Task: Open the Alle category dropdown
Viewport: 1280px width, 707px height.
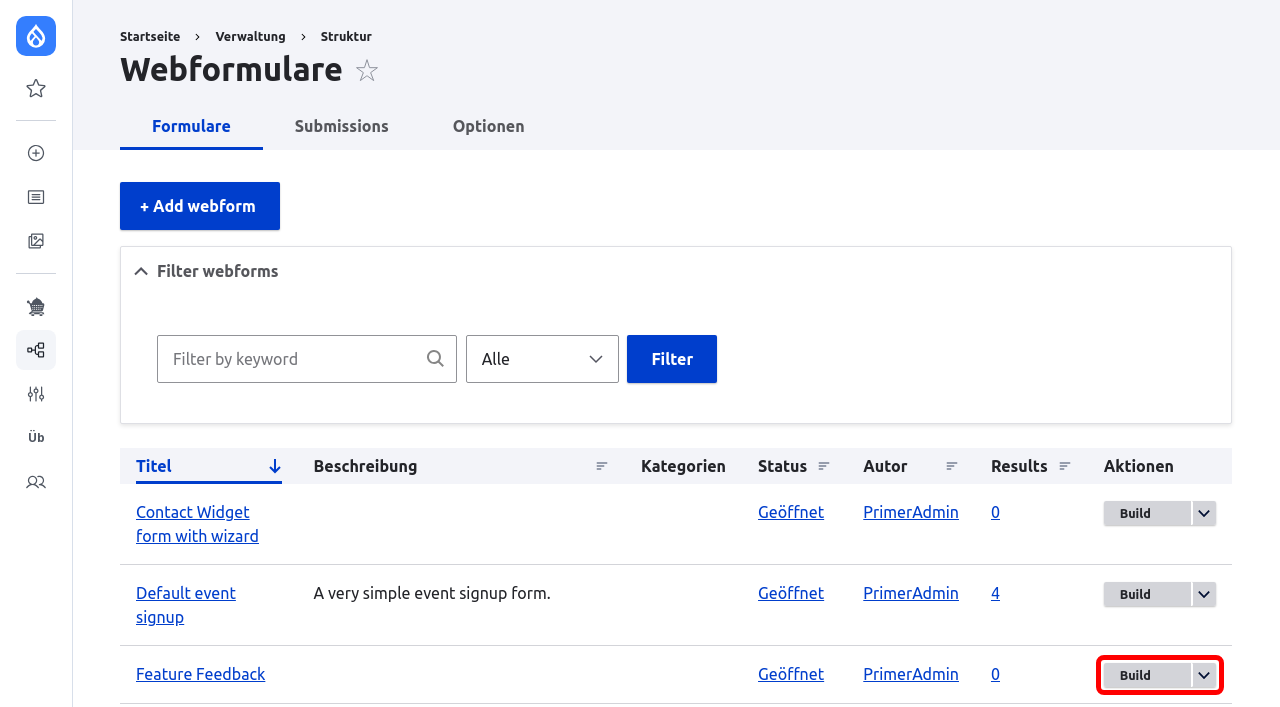Action: (542, 359)
